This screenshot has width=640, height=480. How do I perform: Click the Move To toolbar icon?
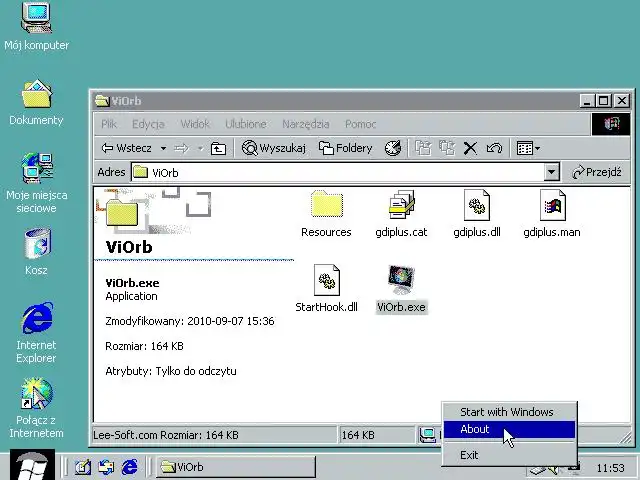click(423, 148)
